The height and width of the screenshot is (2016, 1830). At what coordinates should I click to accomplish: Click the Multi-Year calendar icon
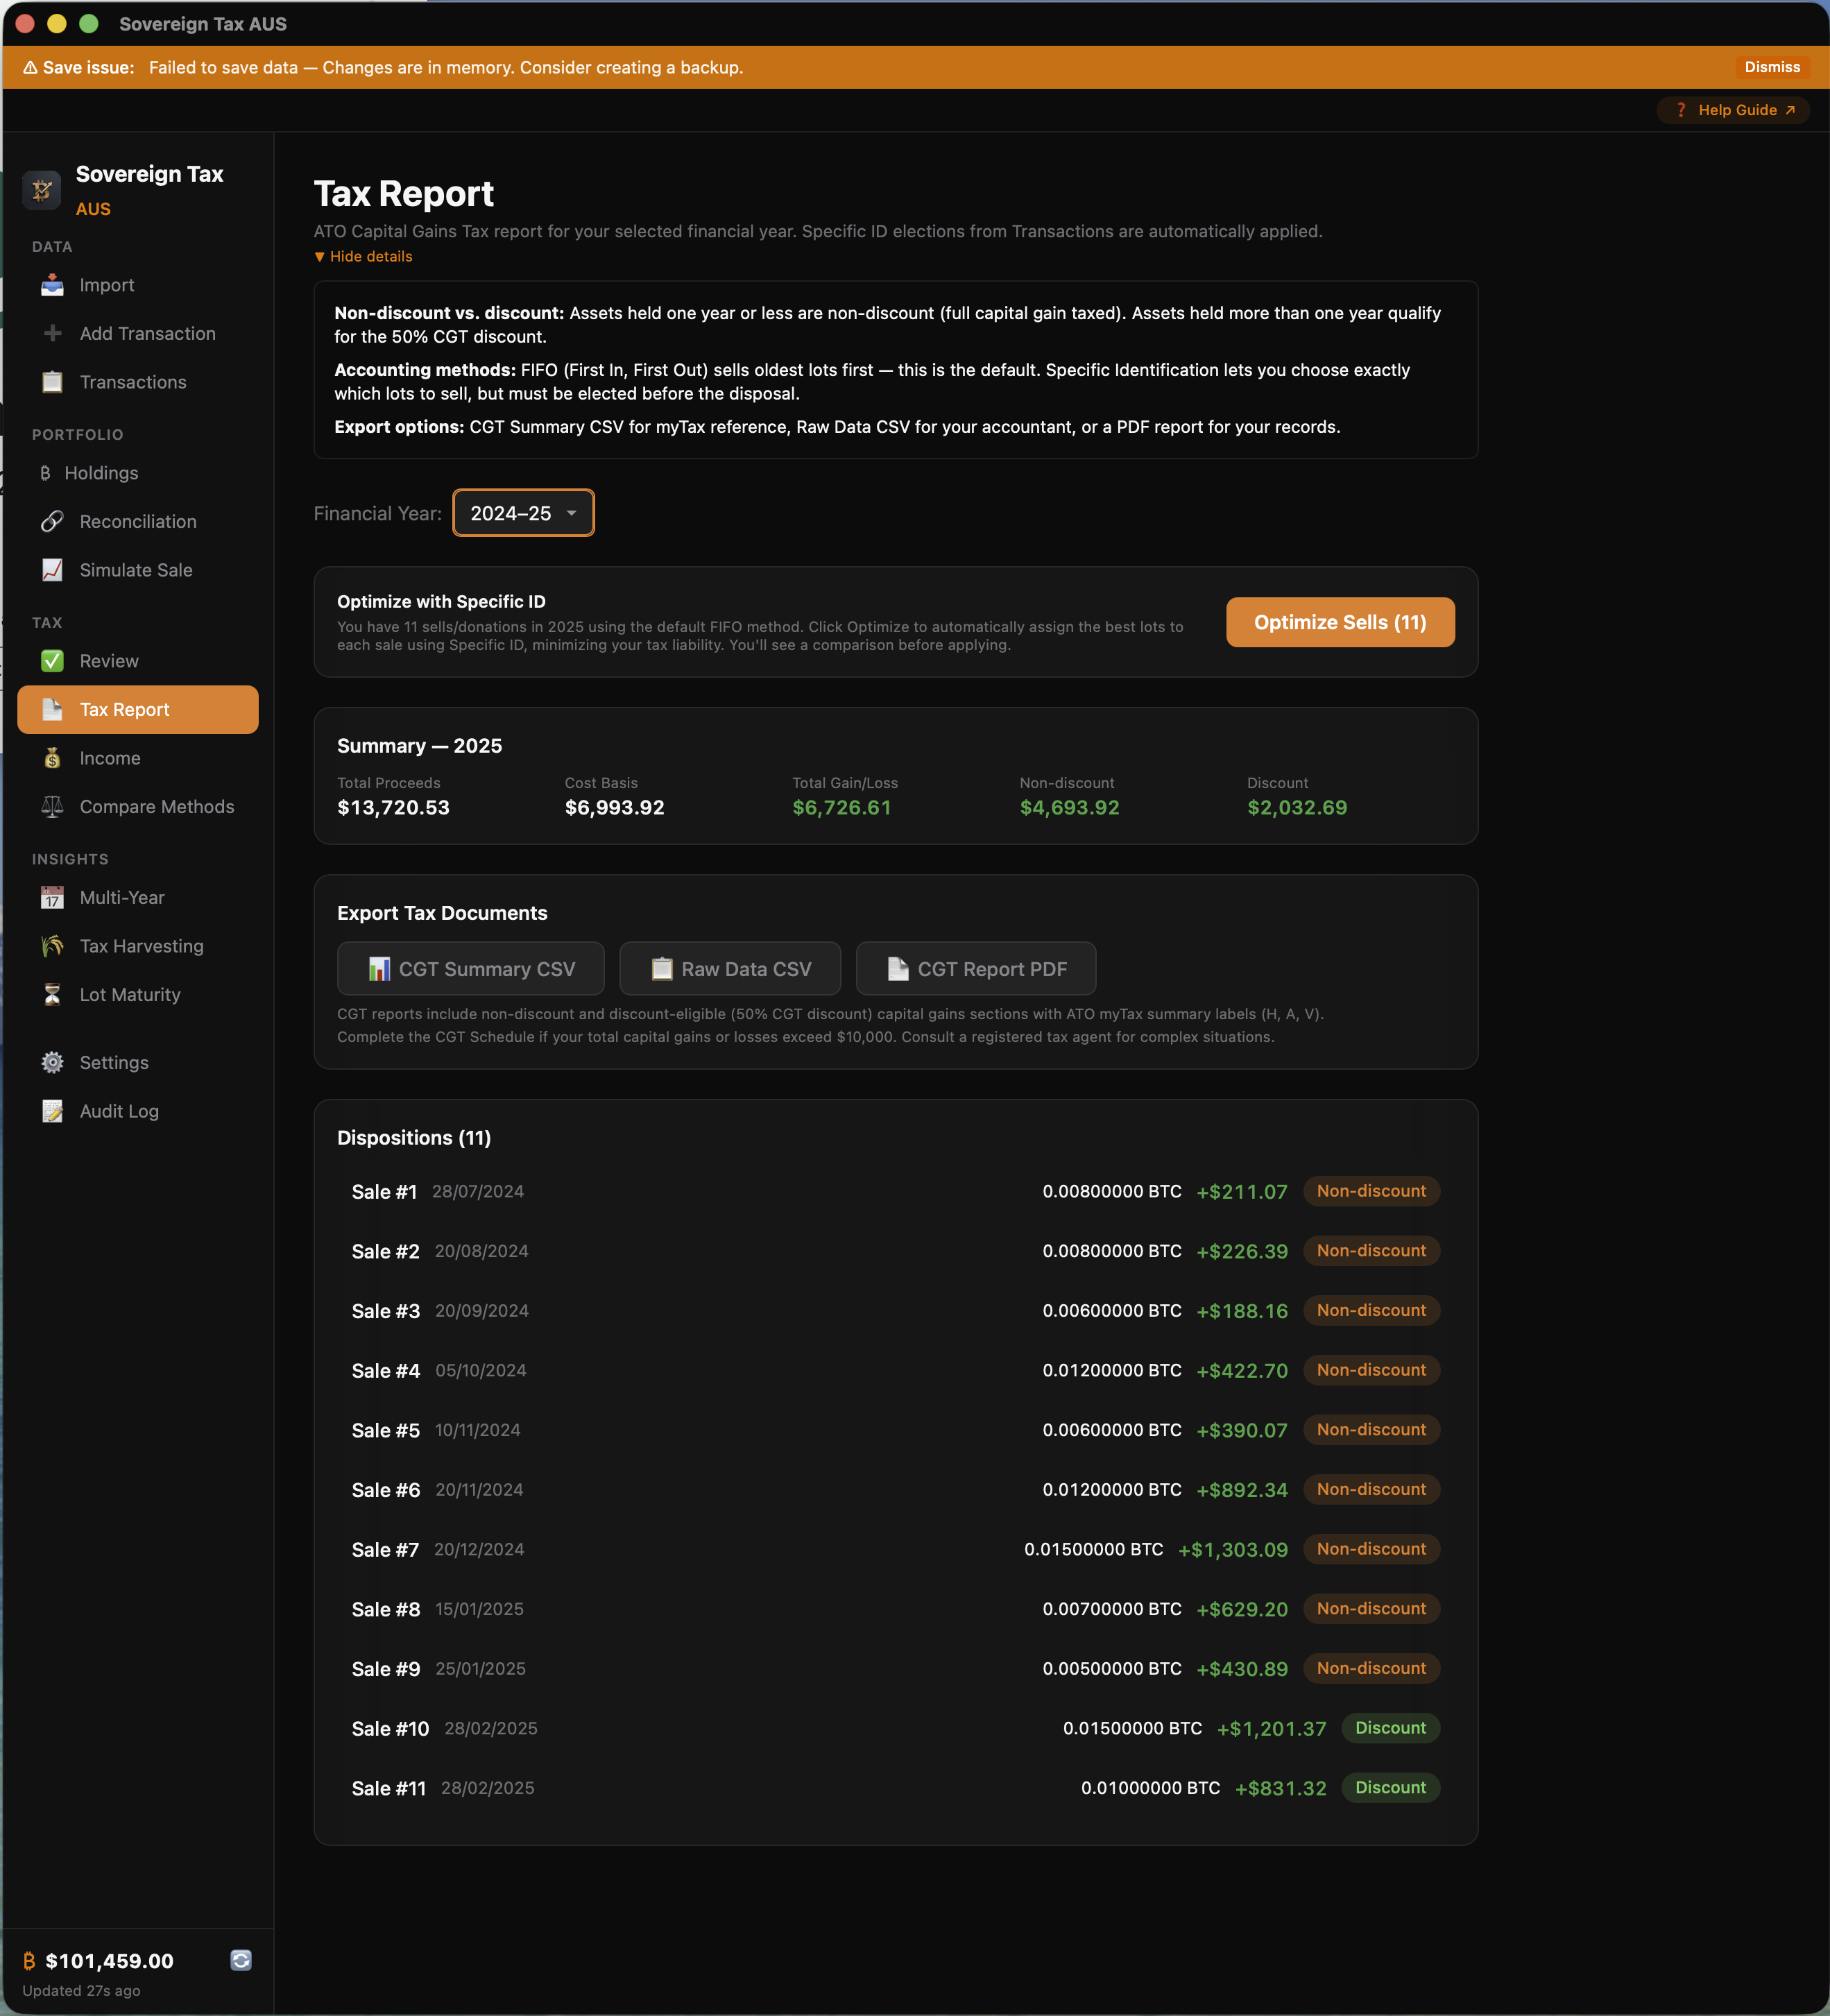click(52, 898)
